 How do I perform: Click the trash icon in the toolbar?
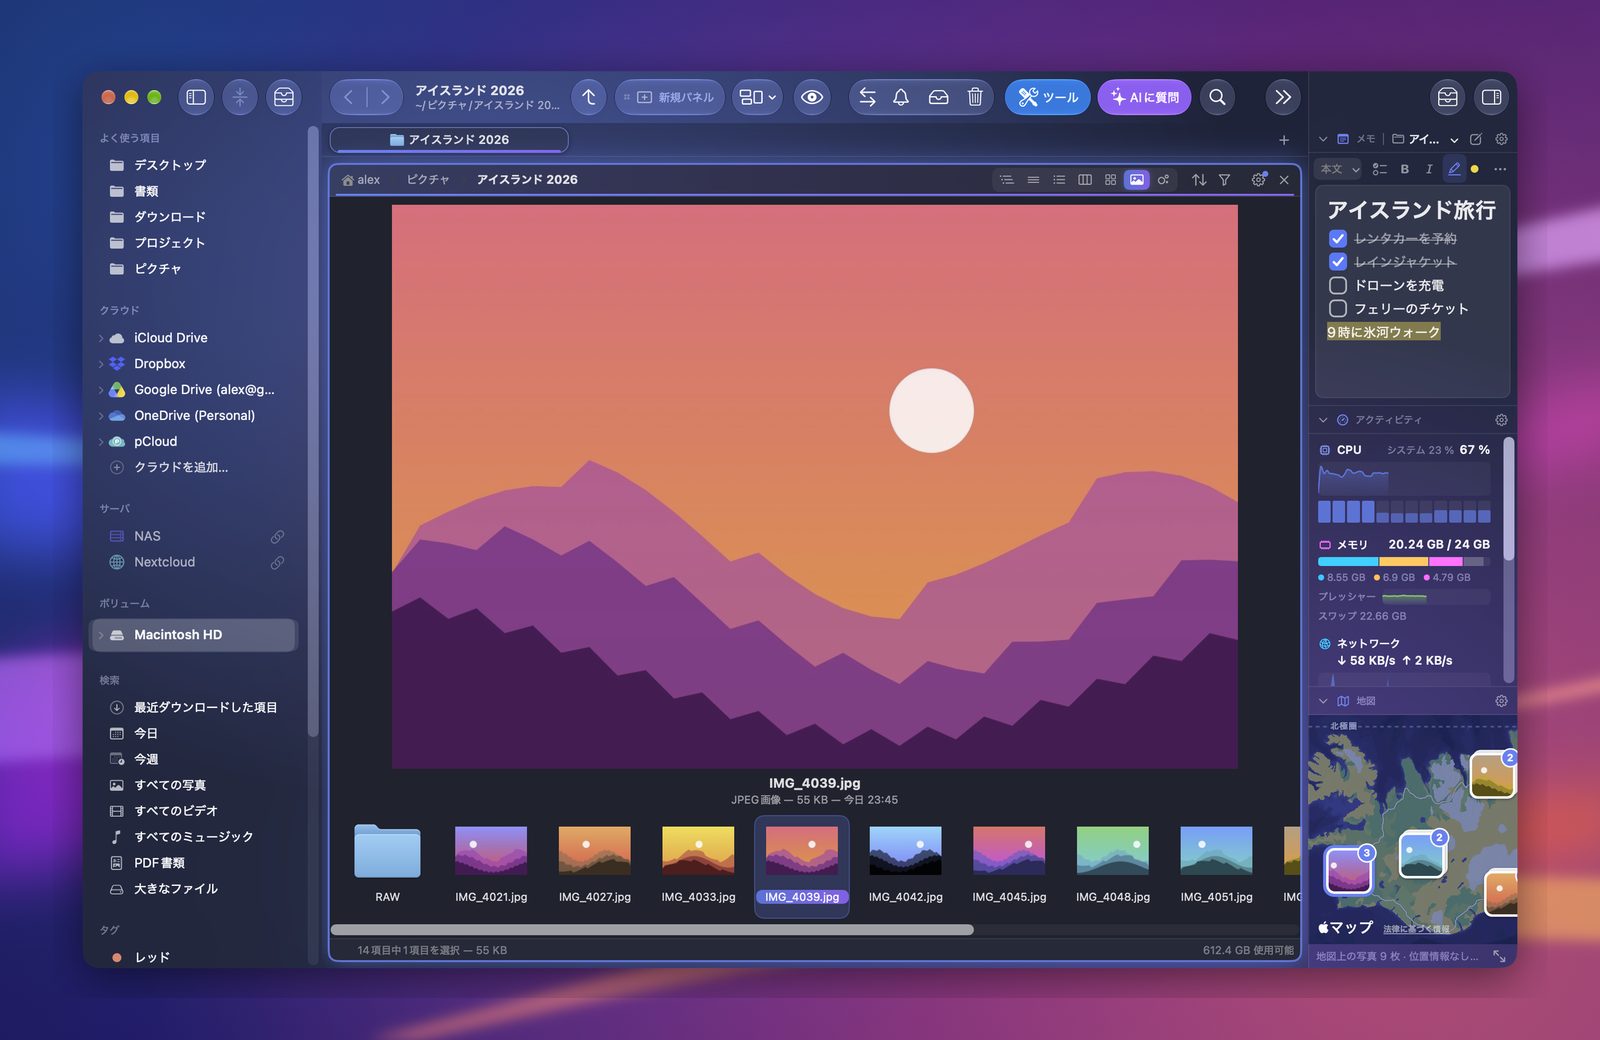coord(975,97)
